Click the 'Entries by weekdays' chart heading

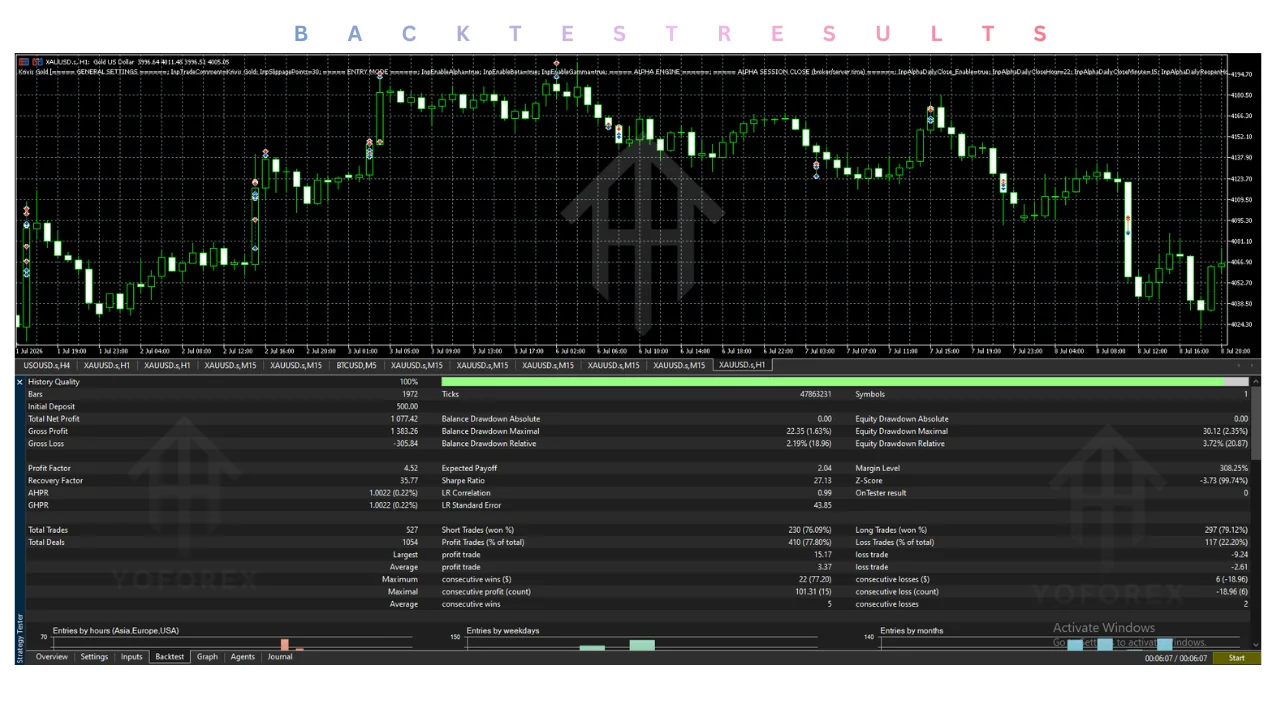[x=503, y=631]
